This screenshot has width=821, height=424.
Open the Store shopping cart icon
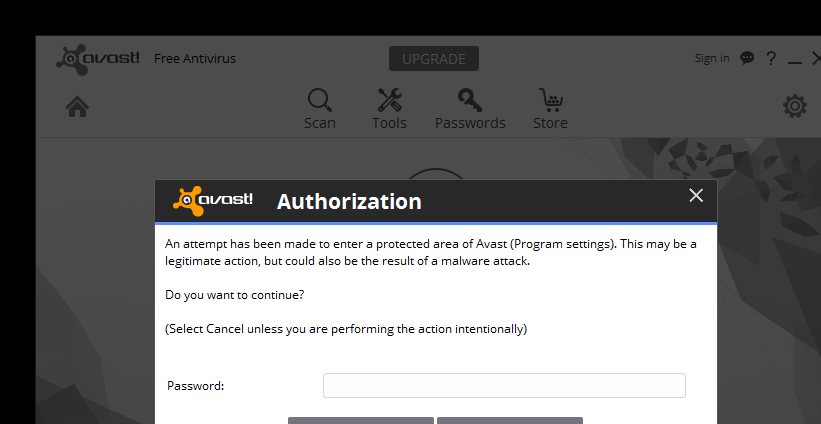point(549,101)
